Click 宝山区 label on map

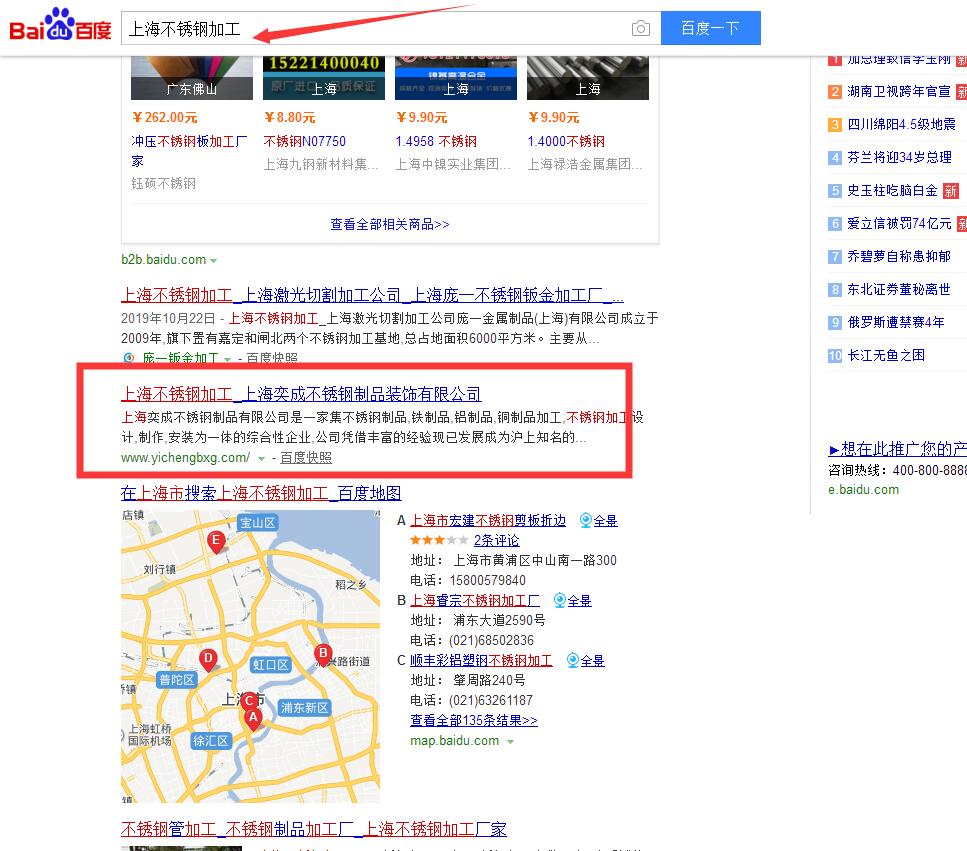click(258, 523)
